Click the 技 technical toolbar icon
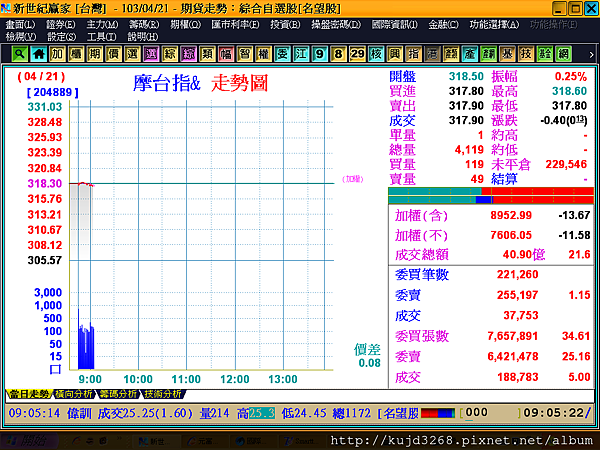The height and width of the screenshot is (450, 600). coord(526,54)
